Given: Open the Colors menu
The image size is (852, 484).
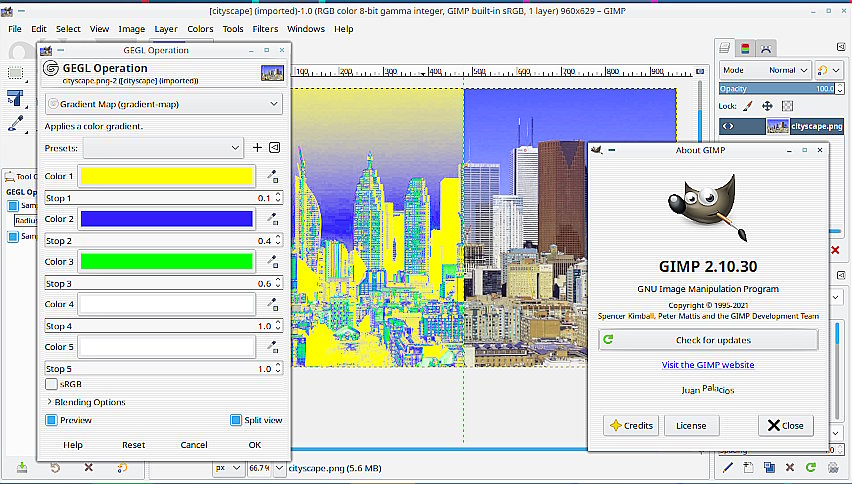Looking at the screenshot, I should [200, 29].
